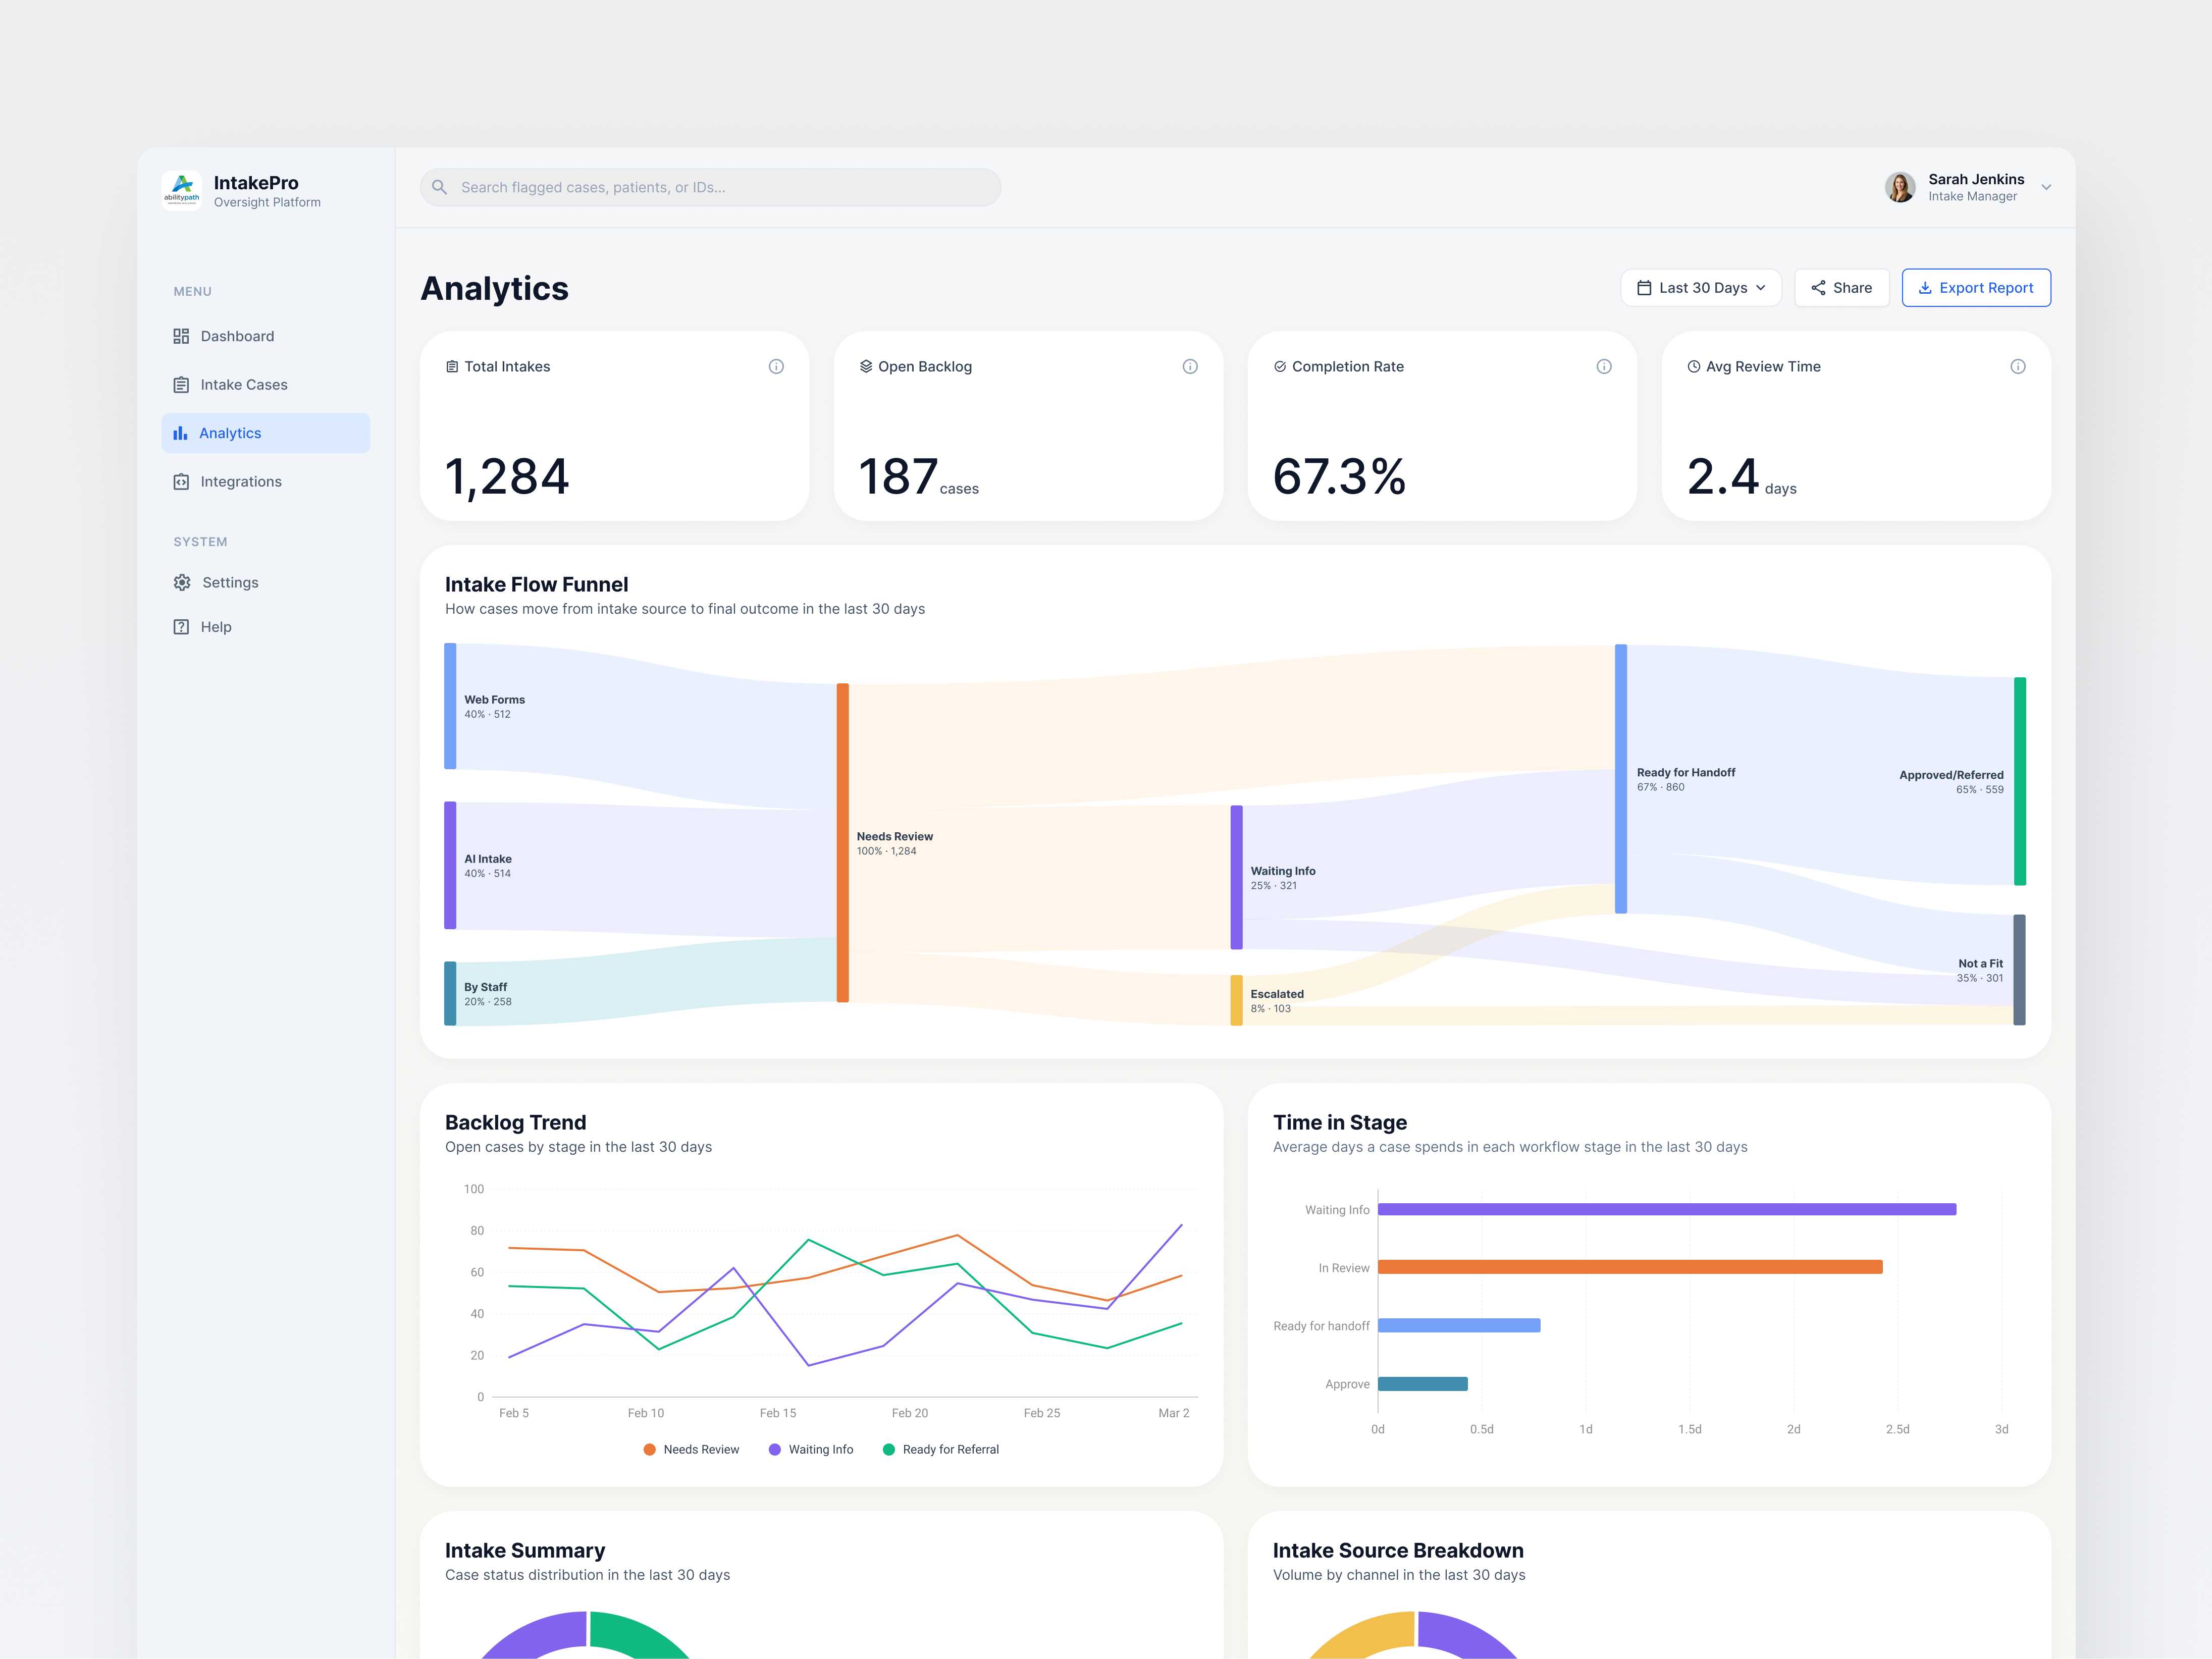Click the search magnifier icon
Screen dimensions: 2212x1659
[x=439, y=187]
